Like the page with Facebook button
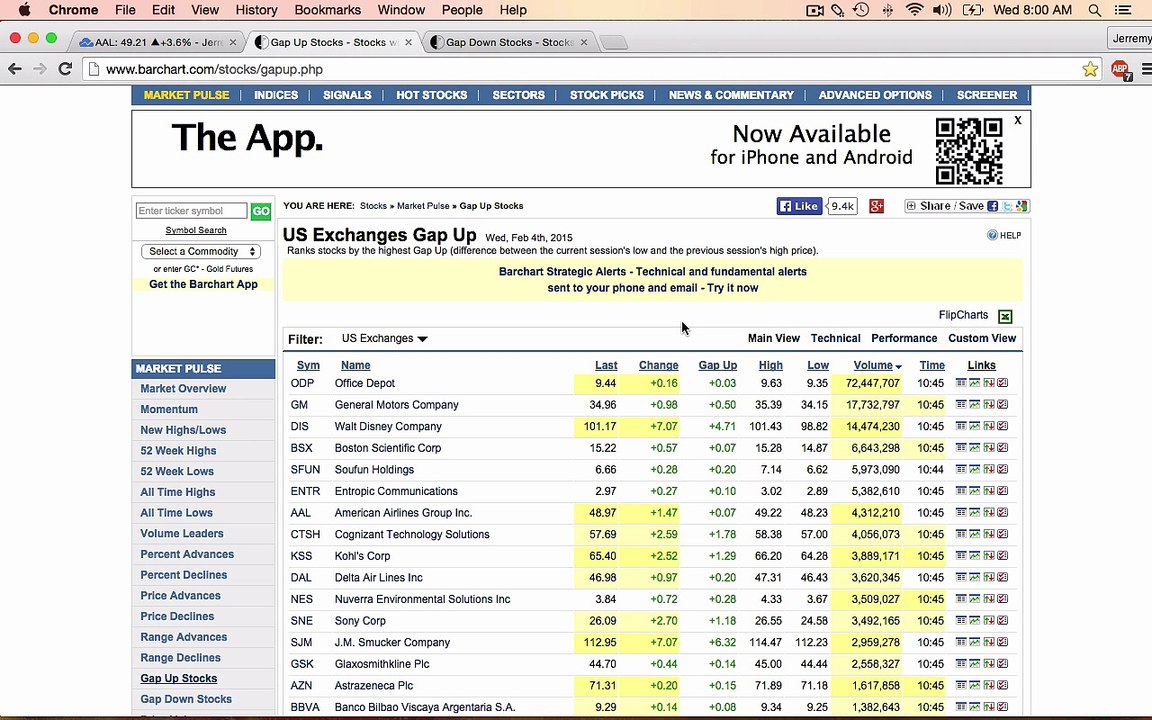The height and width of the screenshot is (720, 1152). click(x=799, y=206)
